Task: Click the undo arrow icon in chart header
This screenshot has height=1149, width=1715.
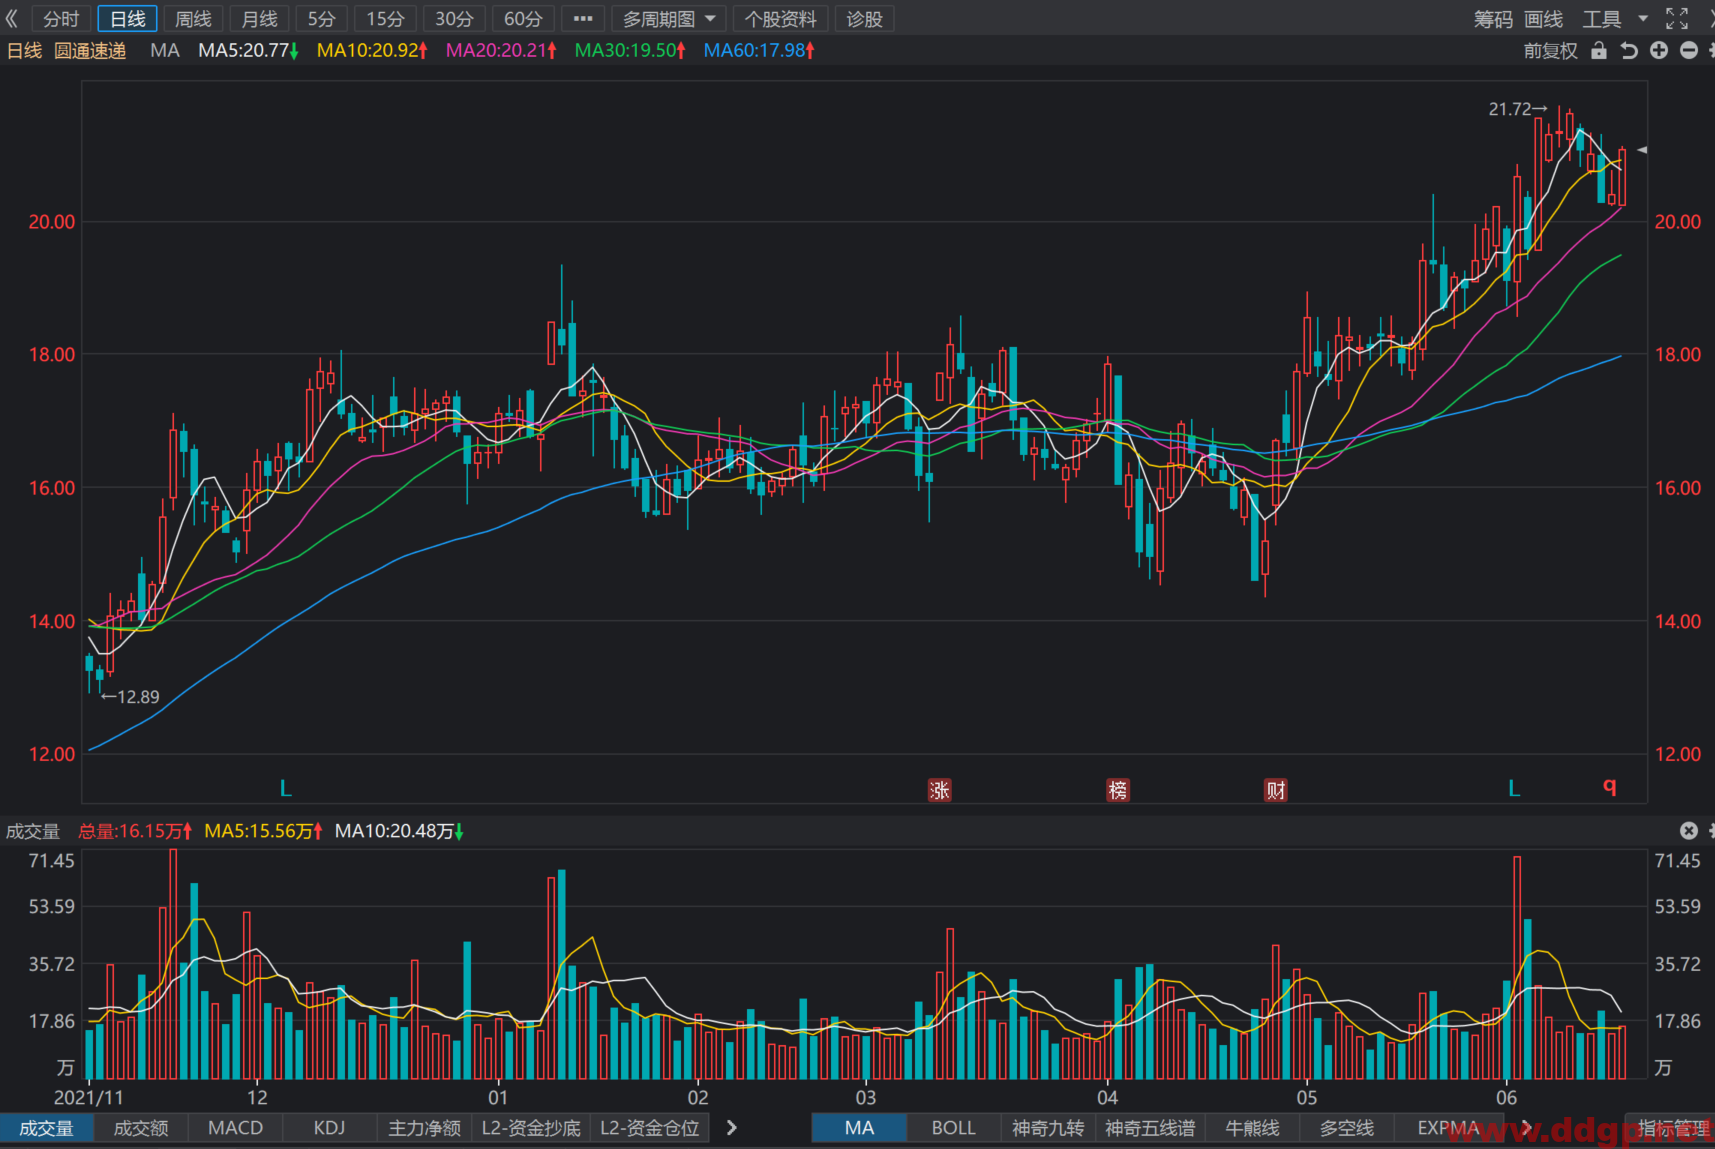Action: pyautogui.click(x=1629, y=50)
